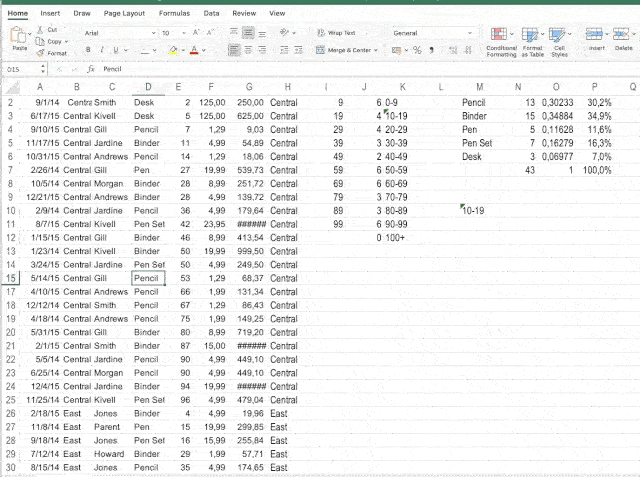Select the Format painter brush
This screenshot has height=477, width=640.
pos(40,53)
